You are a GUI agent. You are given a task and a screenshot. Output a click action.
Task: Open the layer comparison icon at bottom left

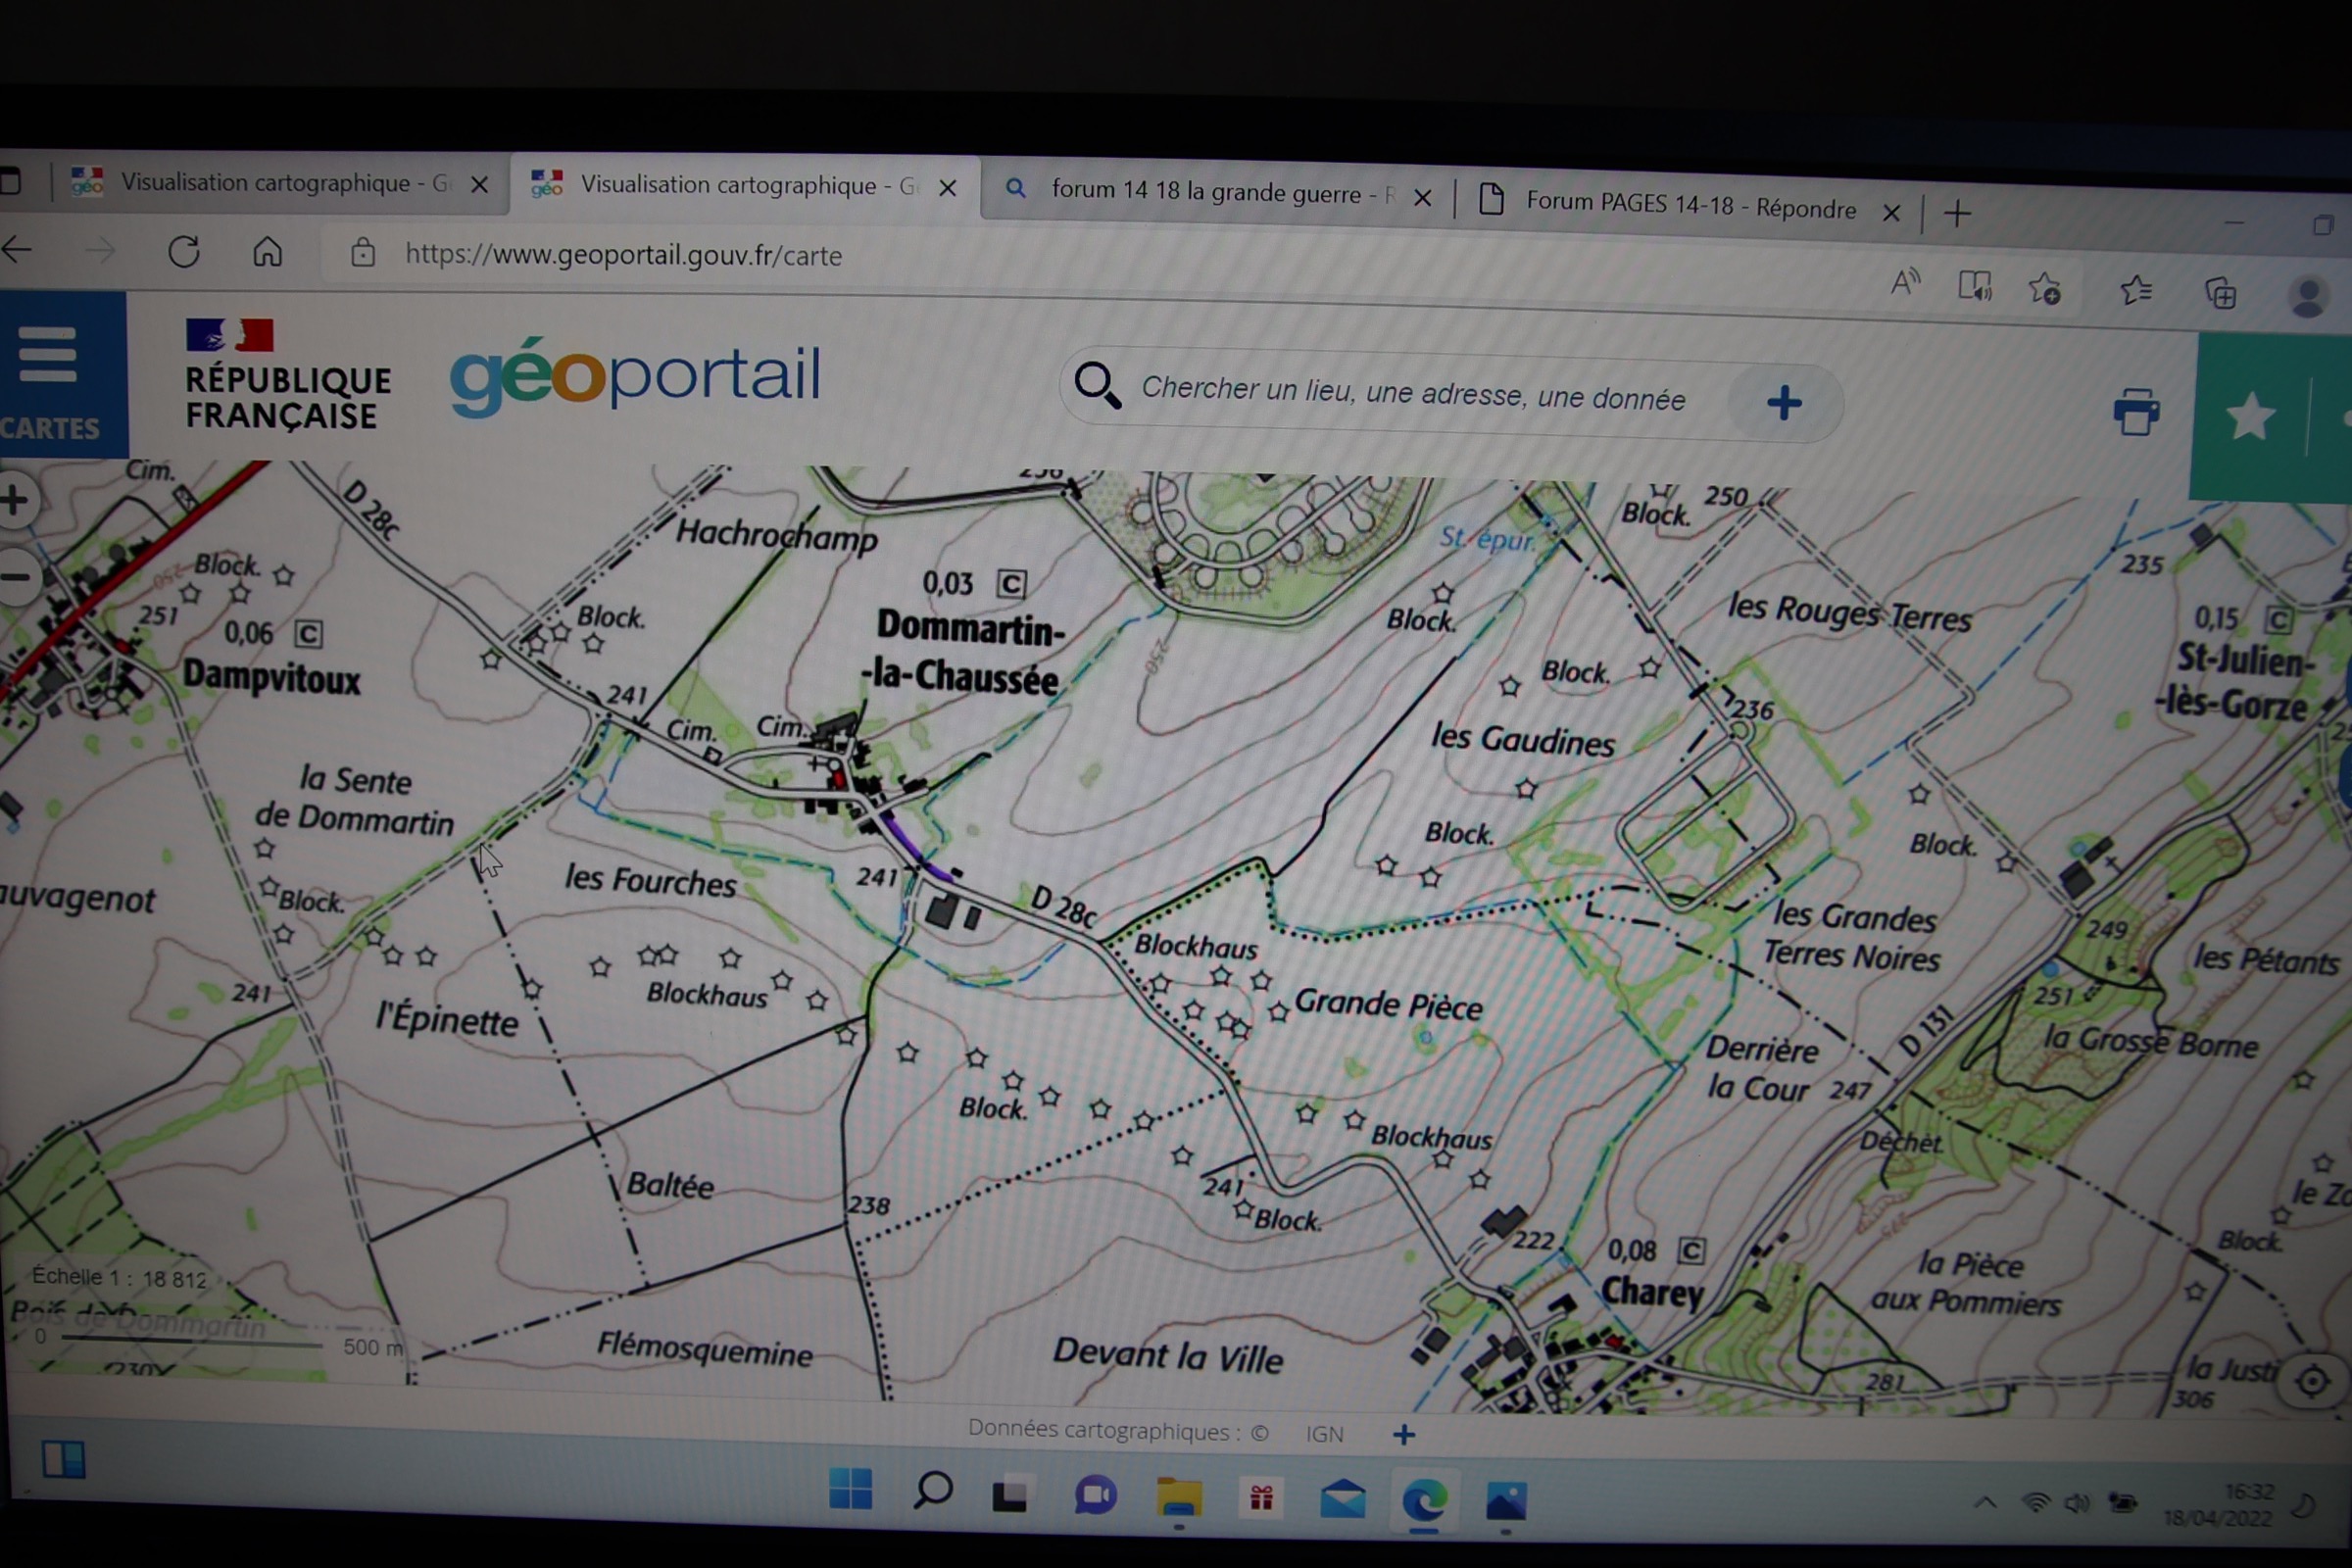pyautogui.click(x=64, y=1459)
